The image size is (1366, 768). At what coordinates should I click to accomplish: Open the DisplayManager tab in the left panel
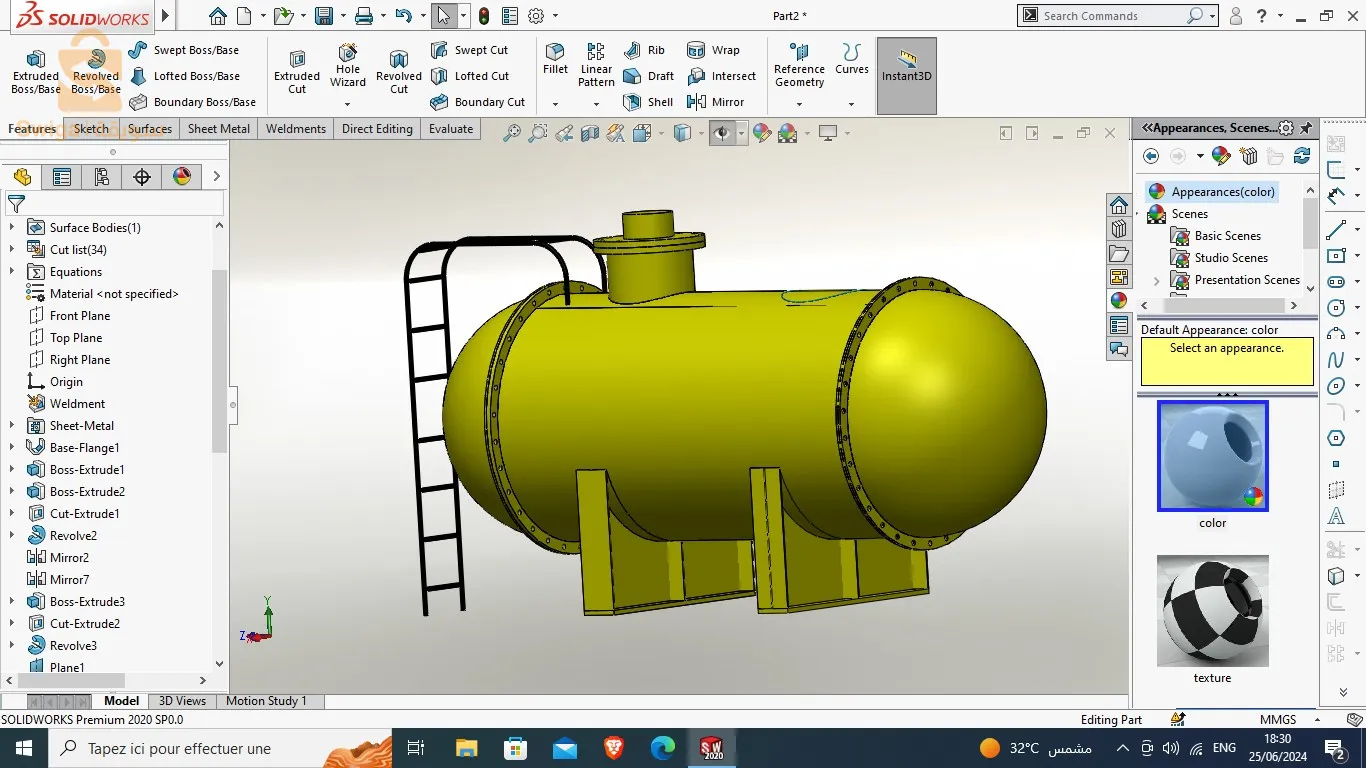[182, 177]
